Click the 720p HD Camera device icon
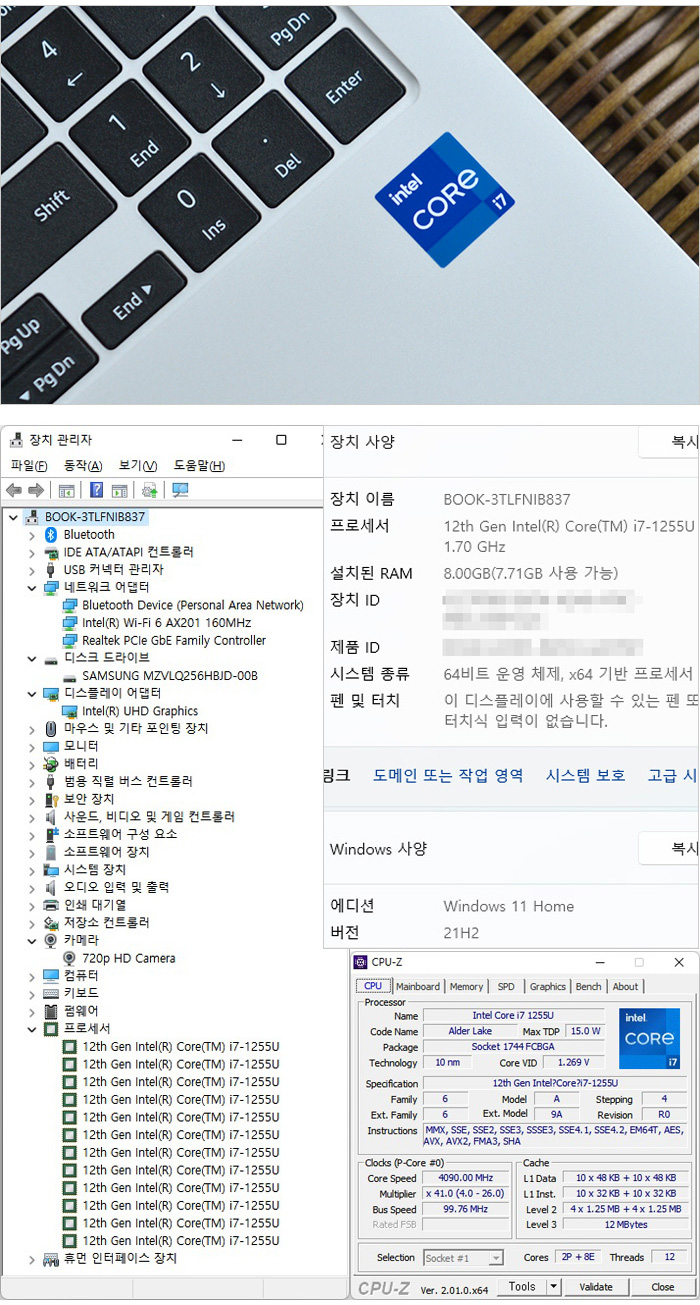The image size is (700, 1305). (x=70, y=958)
